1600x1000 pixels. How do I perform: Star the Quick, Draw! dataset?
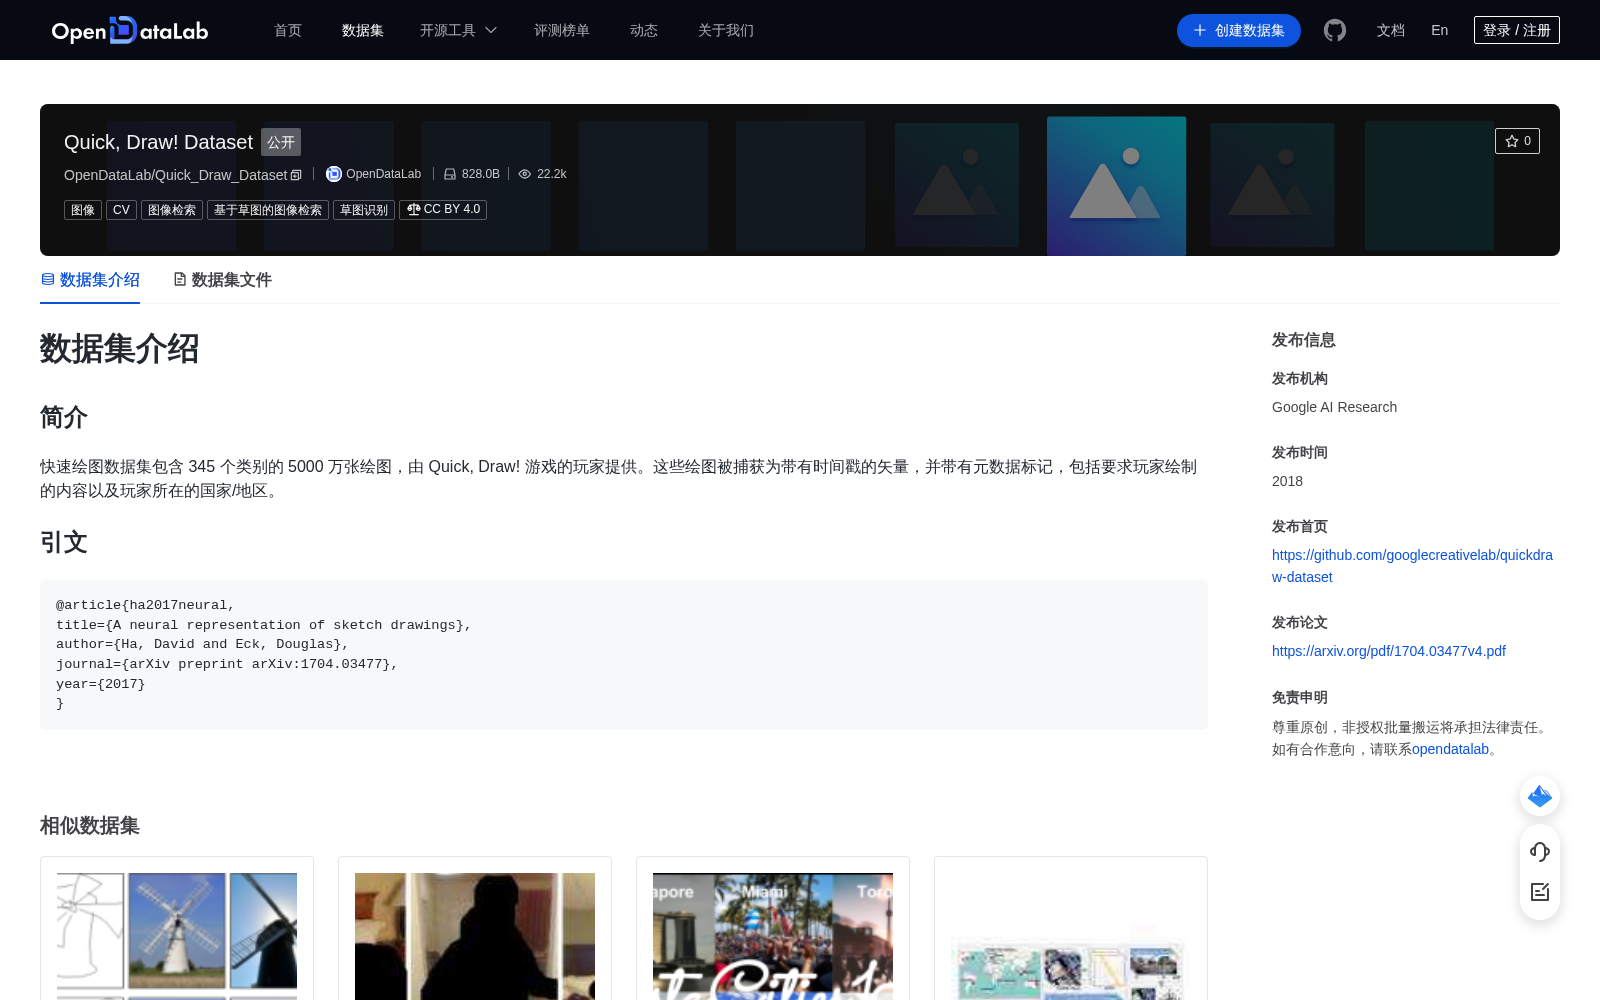coord(1517,141)
